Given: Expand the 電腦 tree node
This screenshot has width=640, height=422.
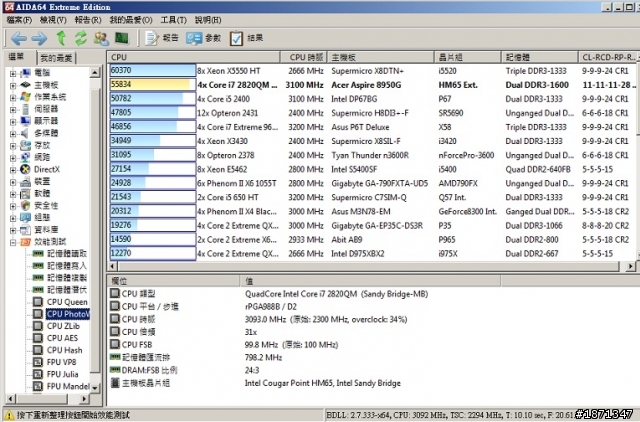Looking at the screenshot, I should coord(13,73).
